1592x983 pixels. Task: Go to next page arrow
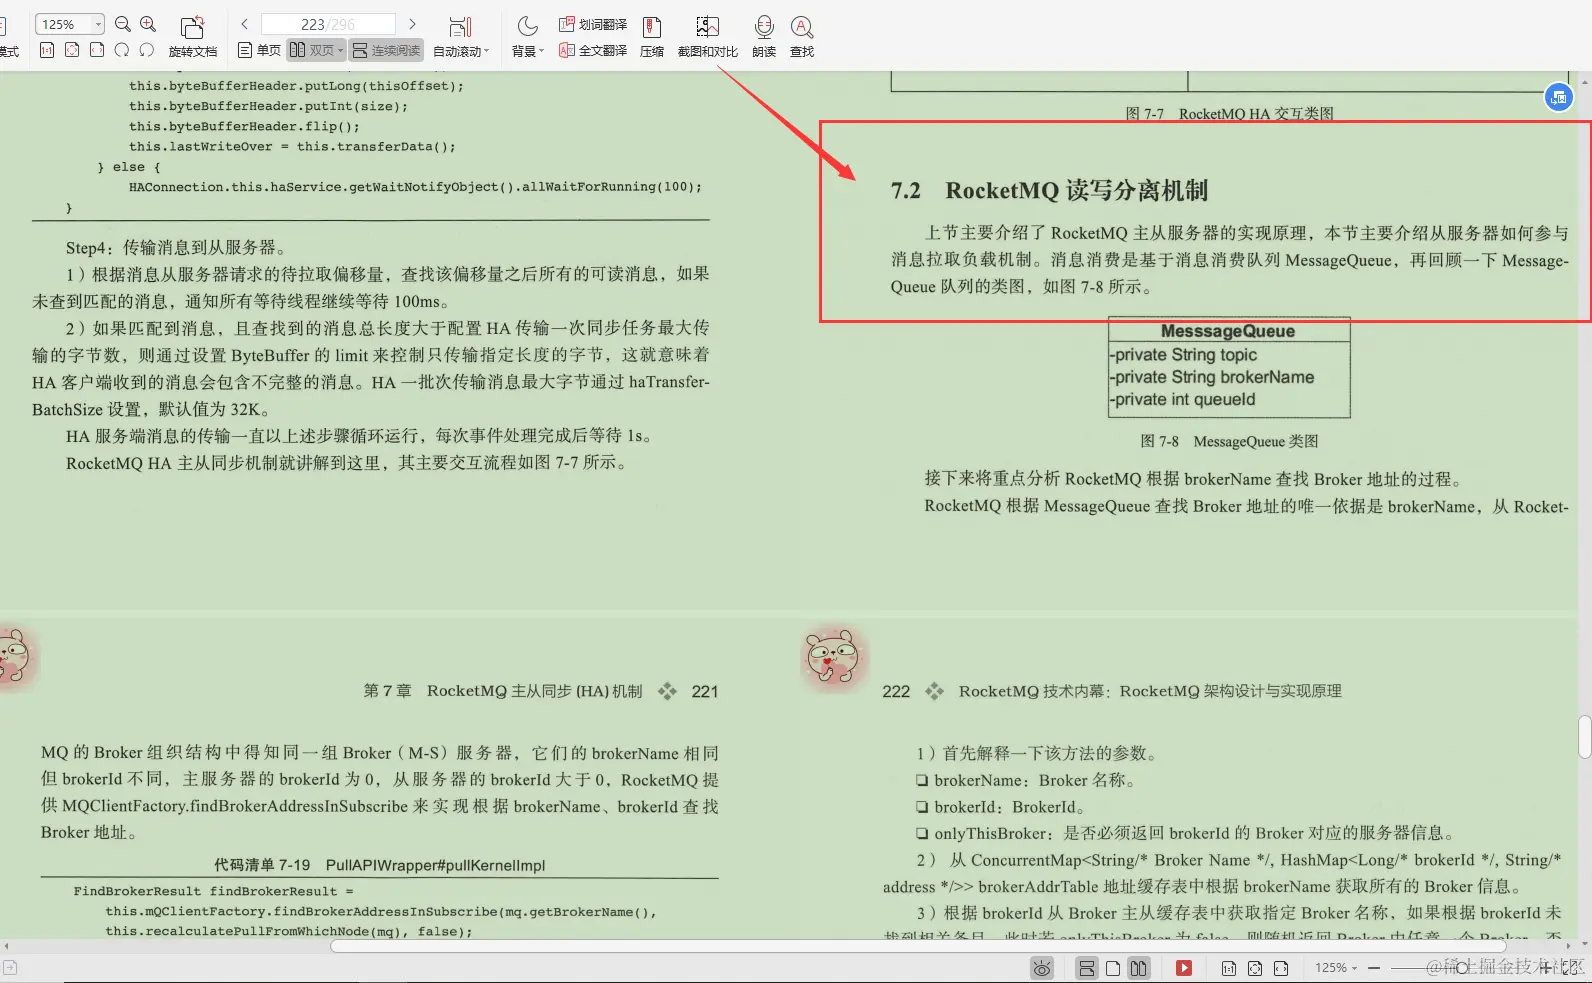click(x=412, y=24)
